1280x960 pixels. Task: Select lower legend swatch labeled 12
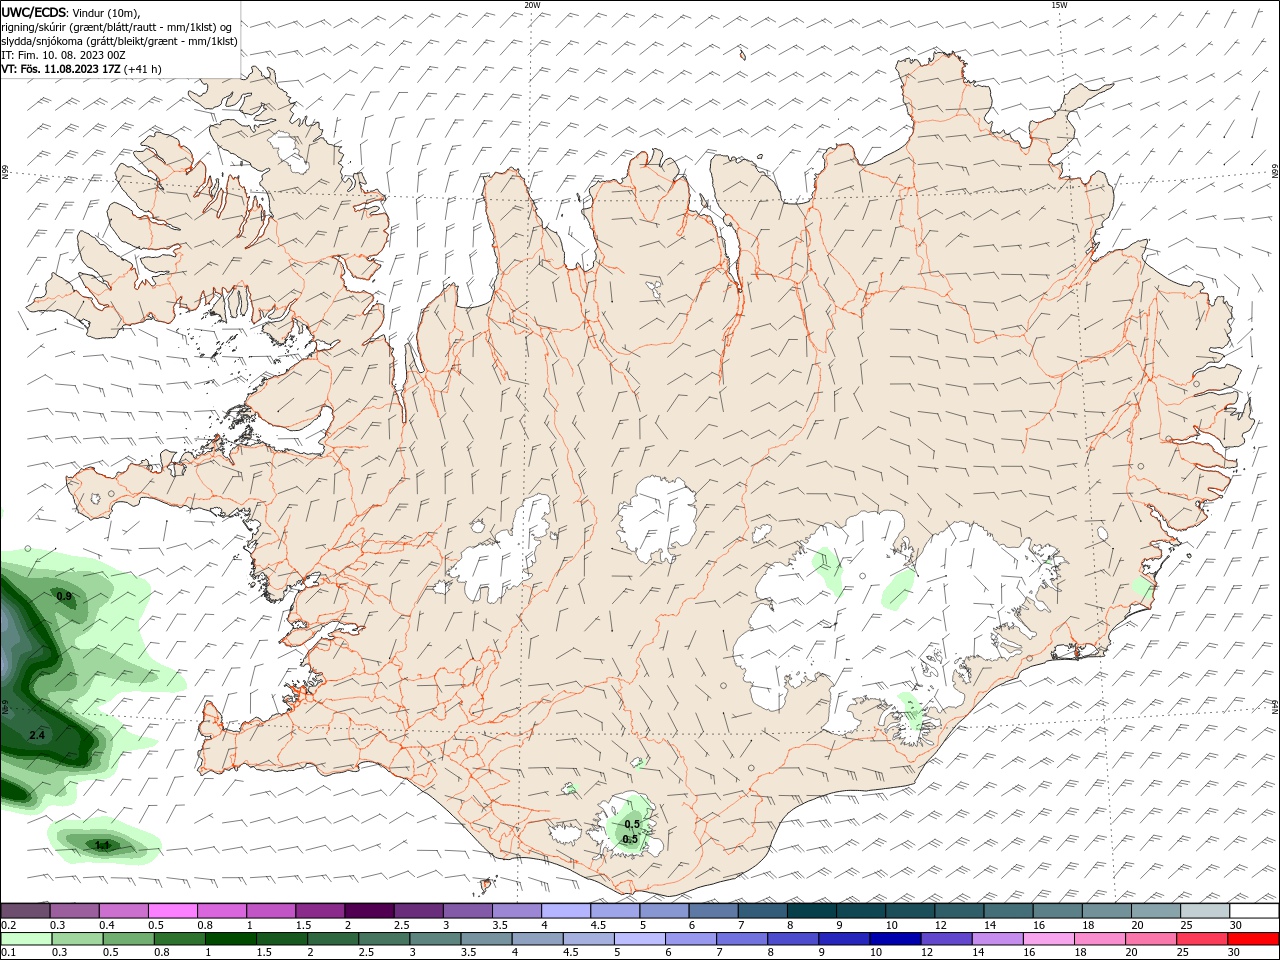[945, 939]
